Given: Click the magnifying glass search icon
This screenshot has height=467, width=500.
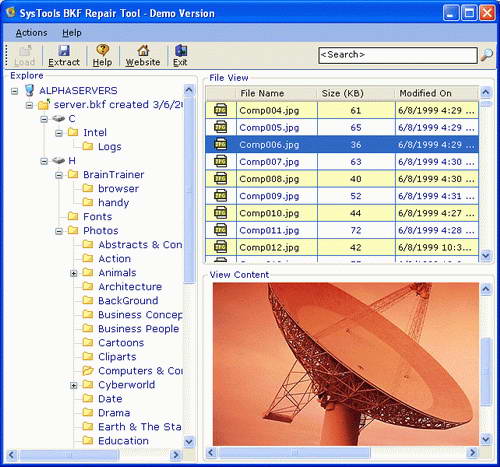Looking at the screenshot, I should [x=486, y=55].
